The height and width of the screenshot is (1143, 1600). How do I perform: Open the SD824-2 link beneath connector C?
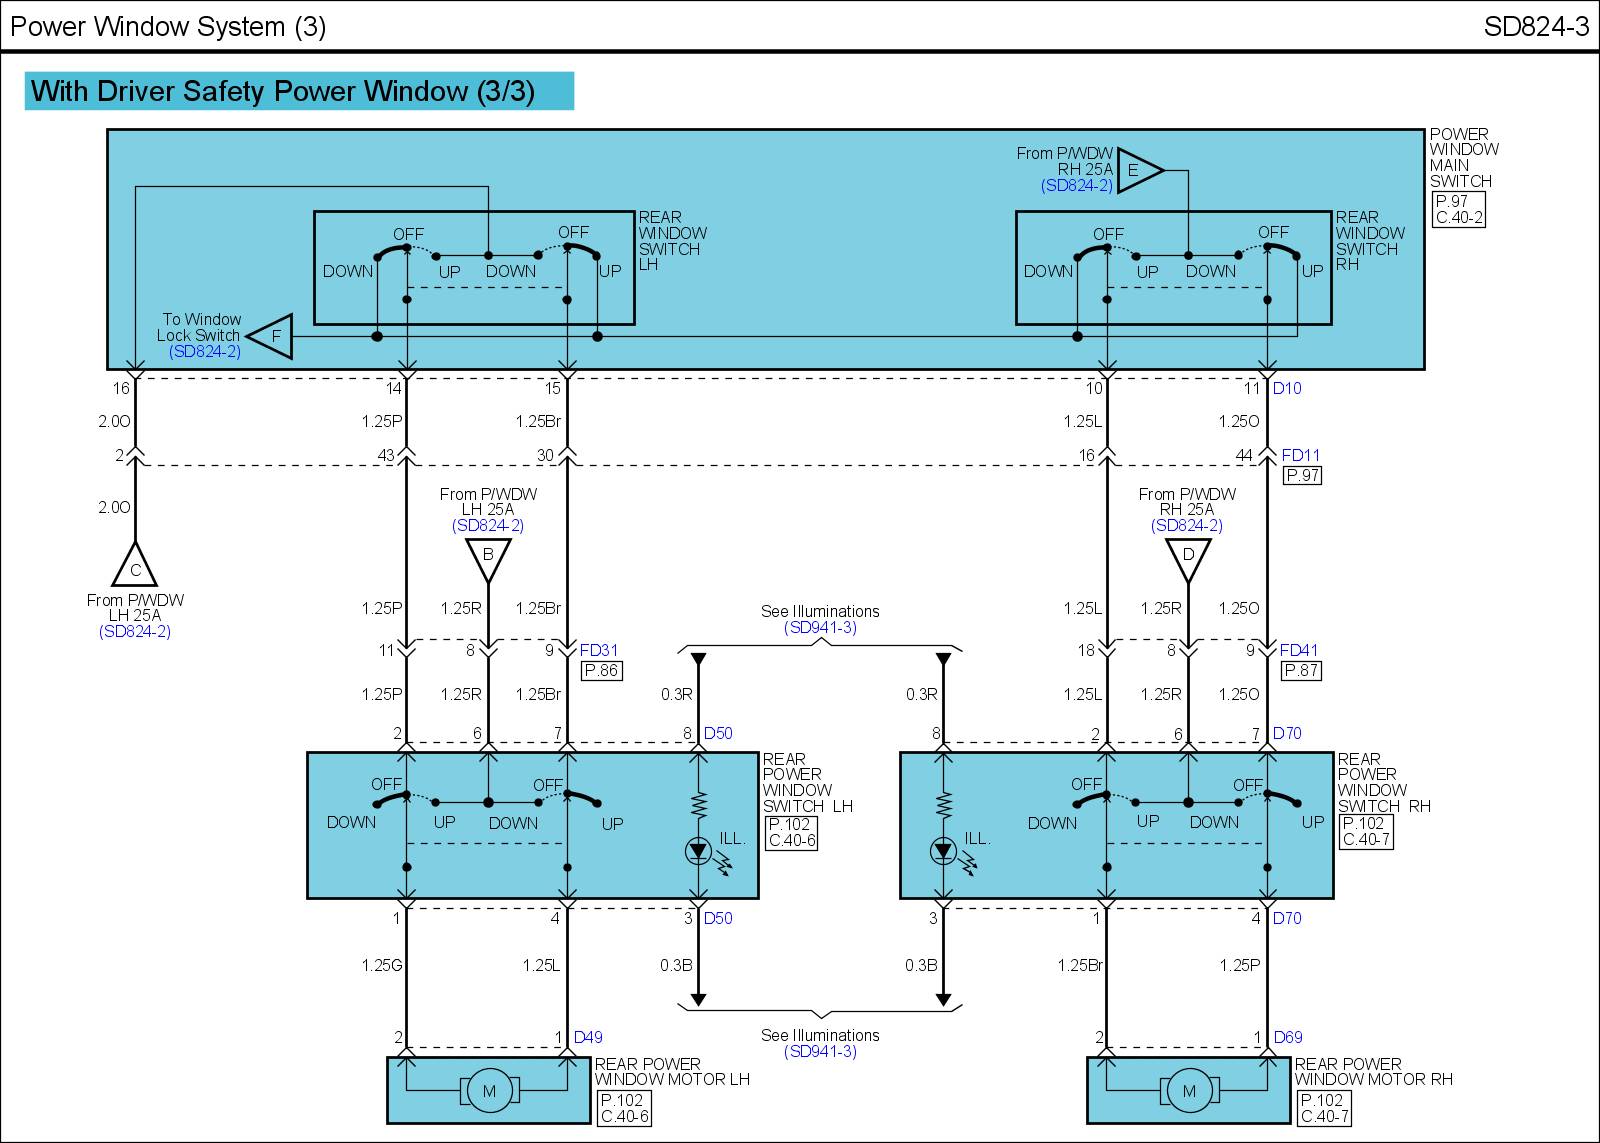coord(135,632)
